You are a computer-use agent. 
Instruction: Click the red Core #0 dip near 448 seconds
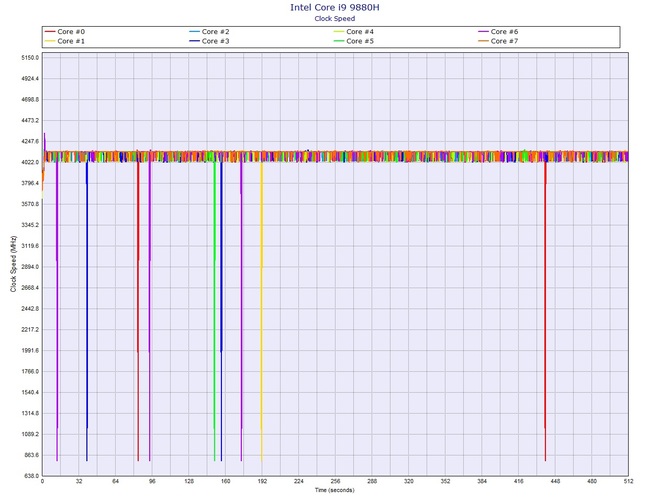pos(545,312)
